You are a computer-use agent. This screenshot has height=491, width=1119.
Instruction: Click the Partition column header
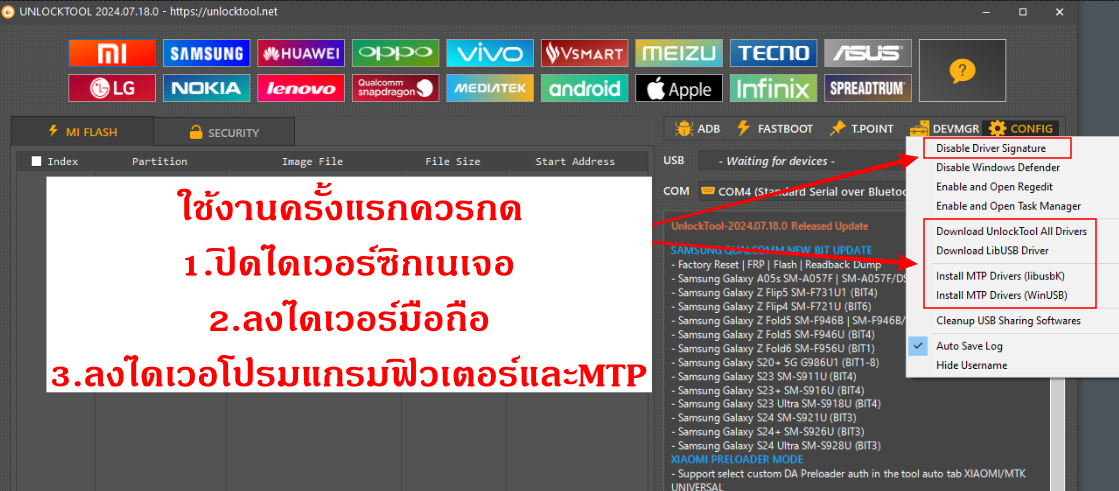pyautogui.click(x=160, y=161)
